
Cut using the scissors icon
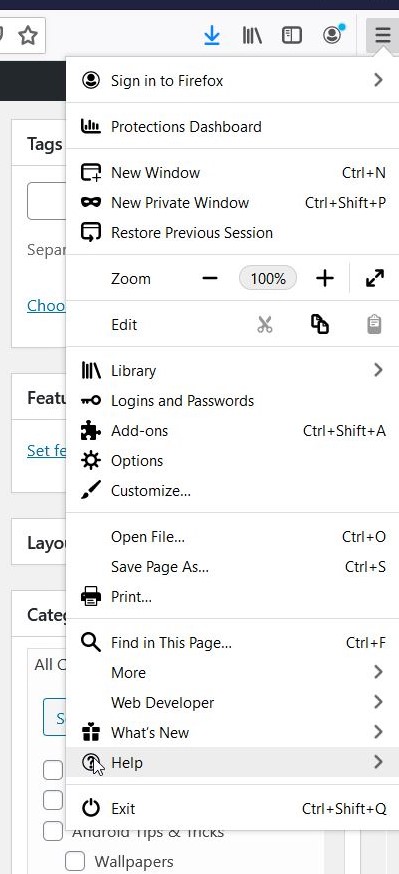point(265,324)
